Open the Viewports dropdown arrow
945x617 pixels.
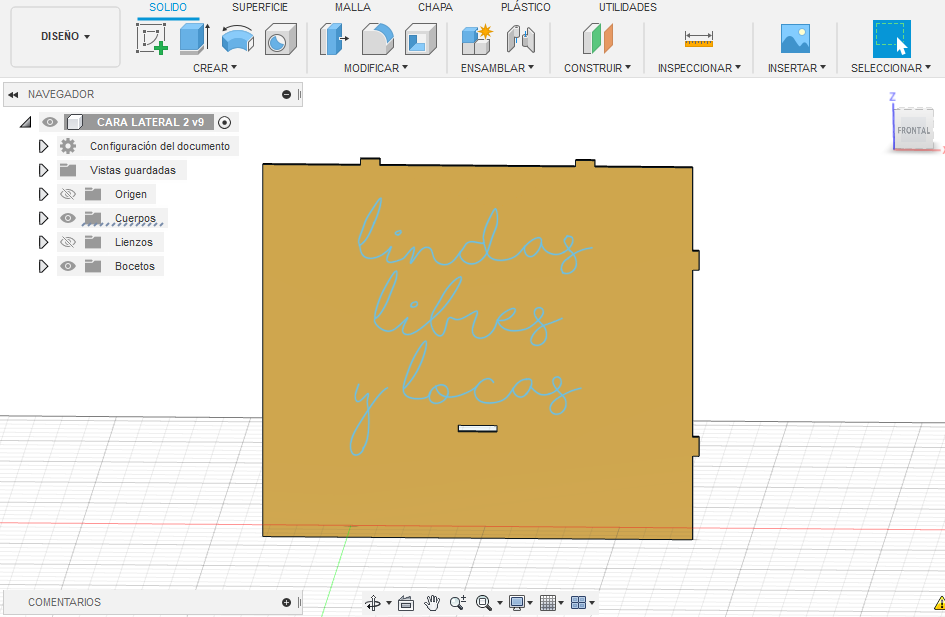click(x=592, y=603)
